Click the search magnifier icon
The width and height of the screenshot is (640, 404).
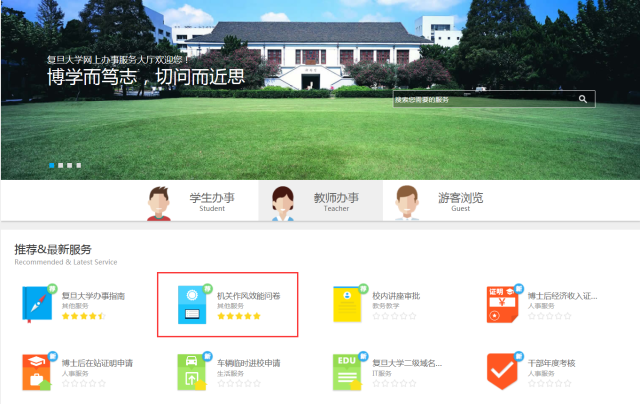pyautogui.click(x=583, y=99)
